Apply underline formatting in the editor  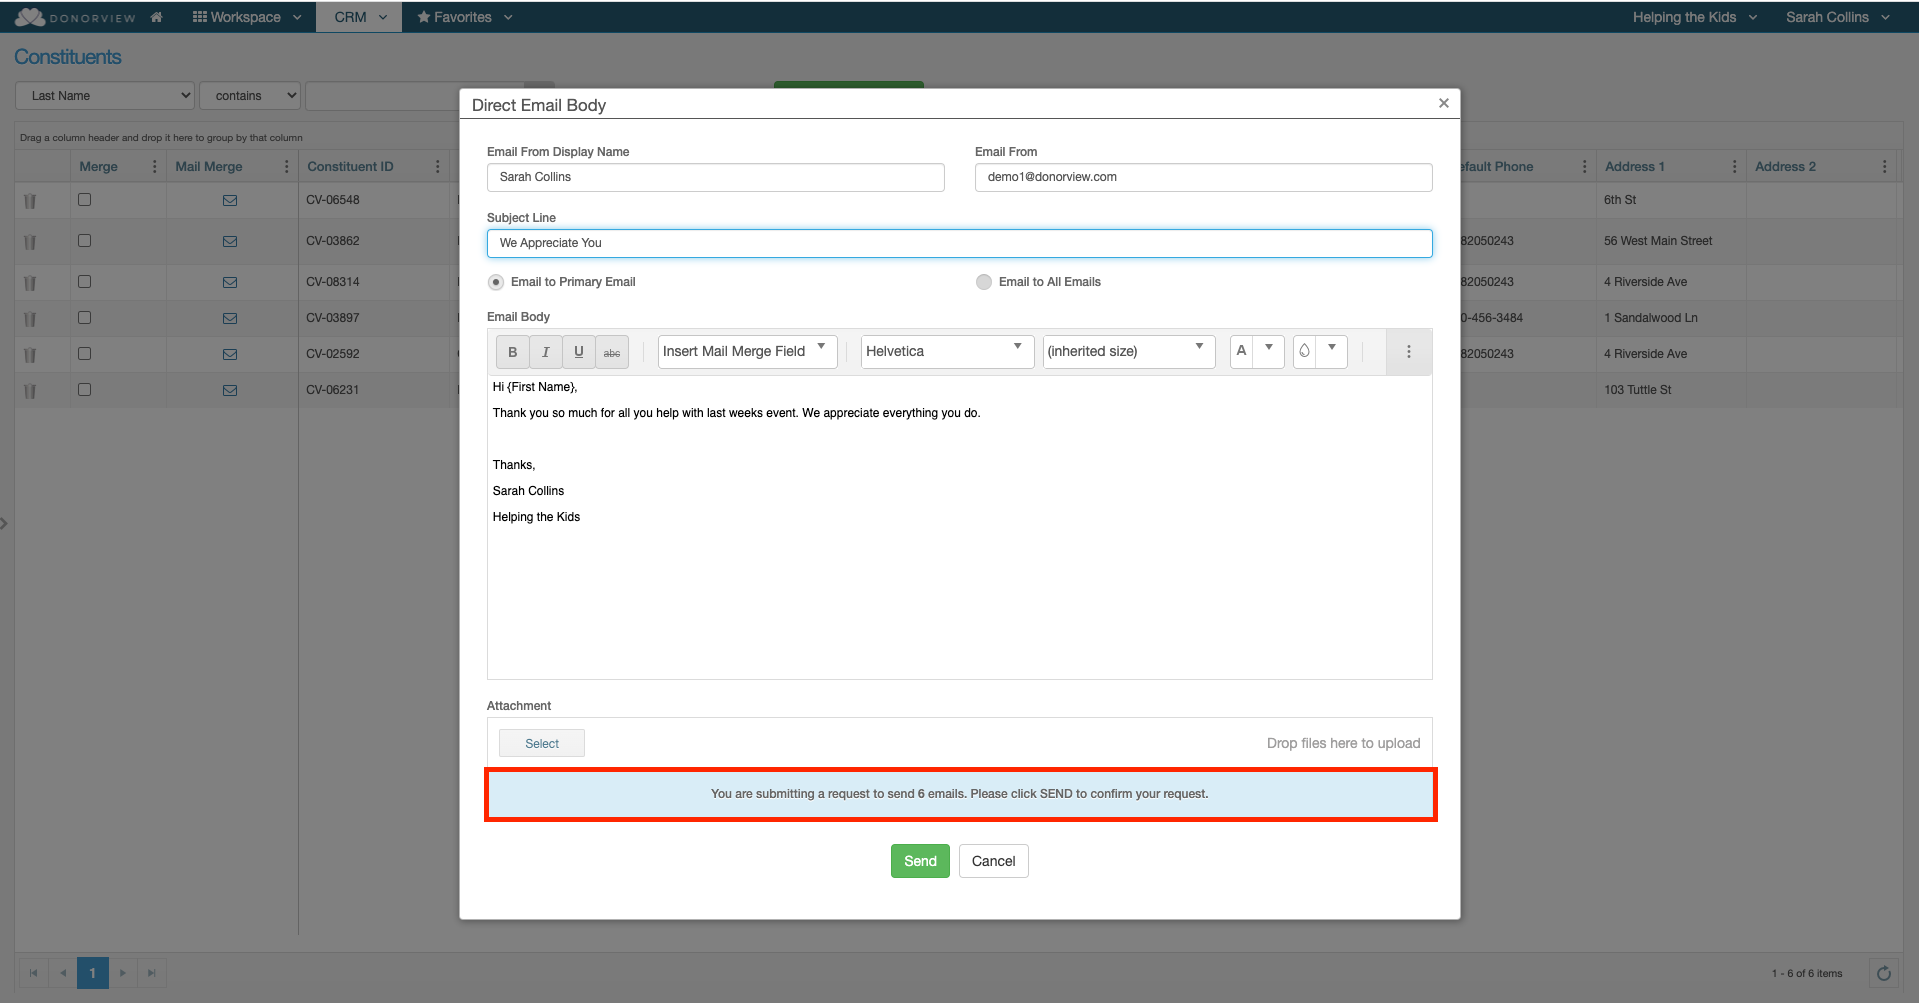coord(578,351)
